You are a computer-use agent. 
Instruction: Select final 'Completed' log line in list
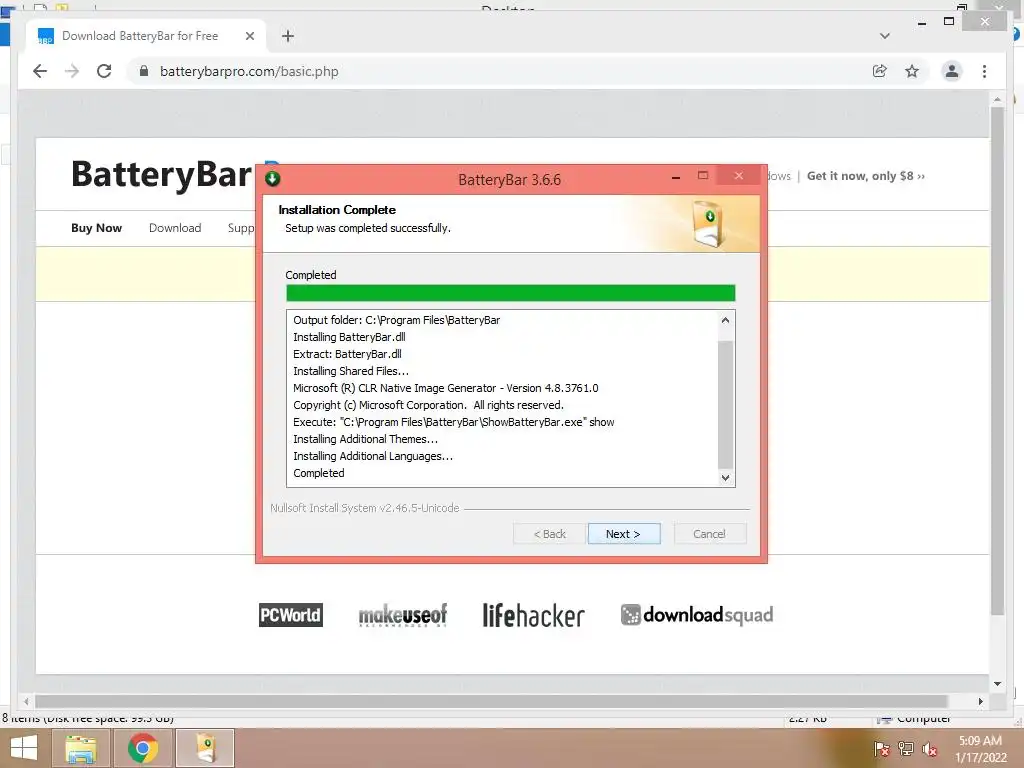pos(319,473)
